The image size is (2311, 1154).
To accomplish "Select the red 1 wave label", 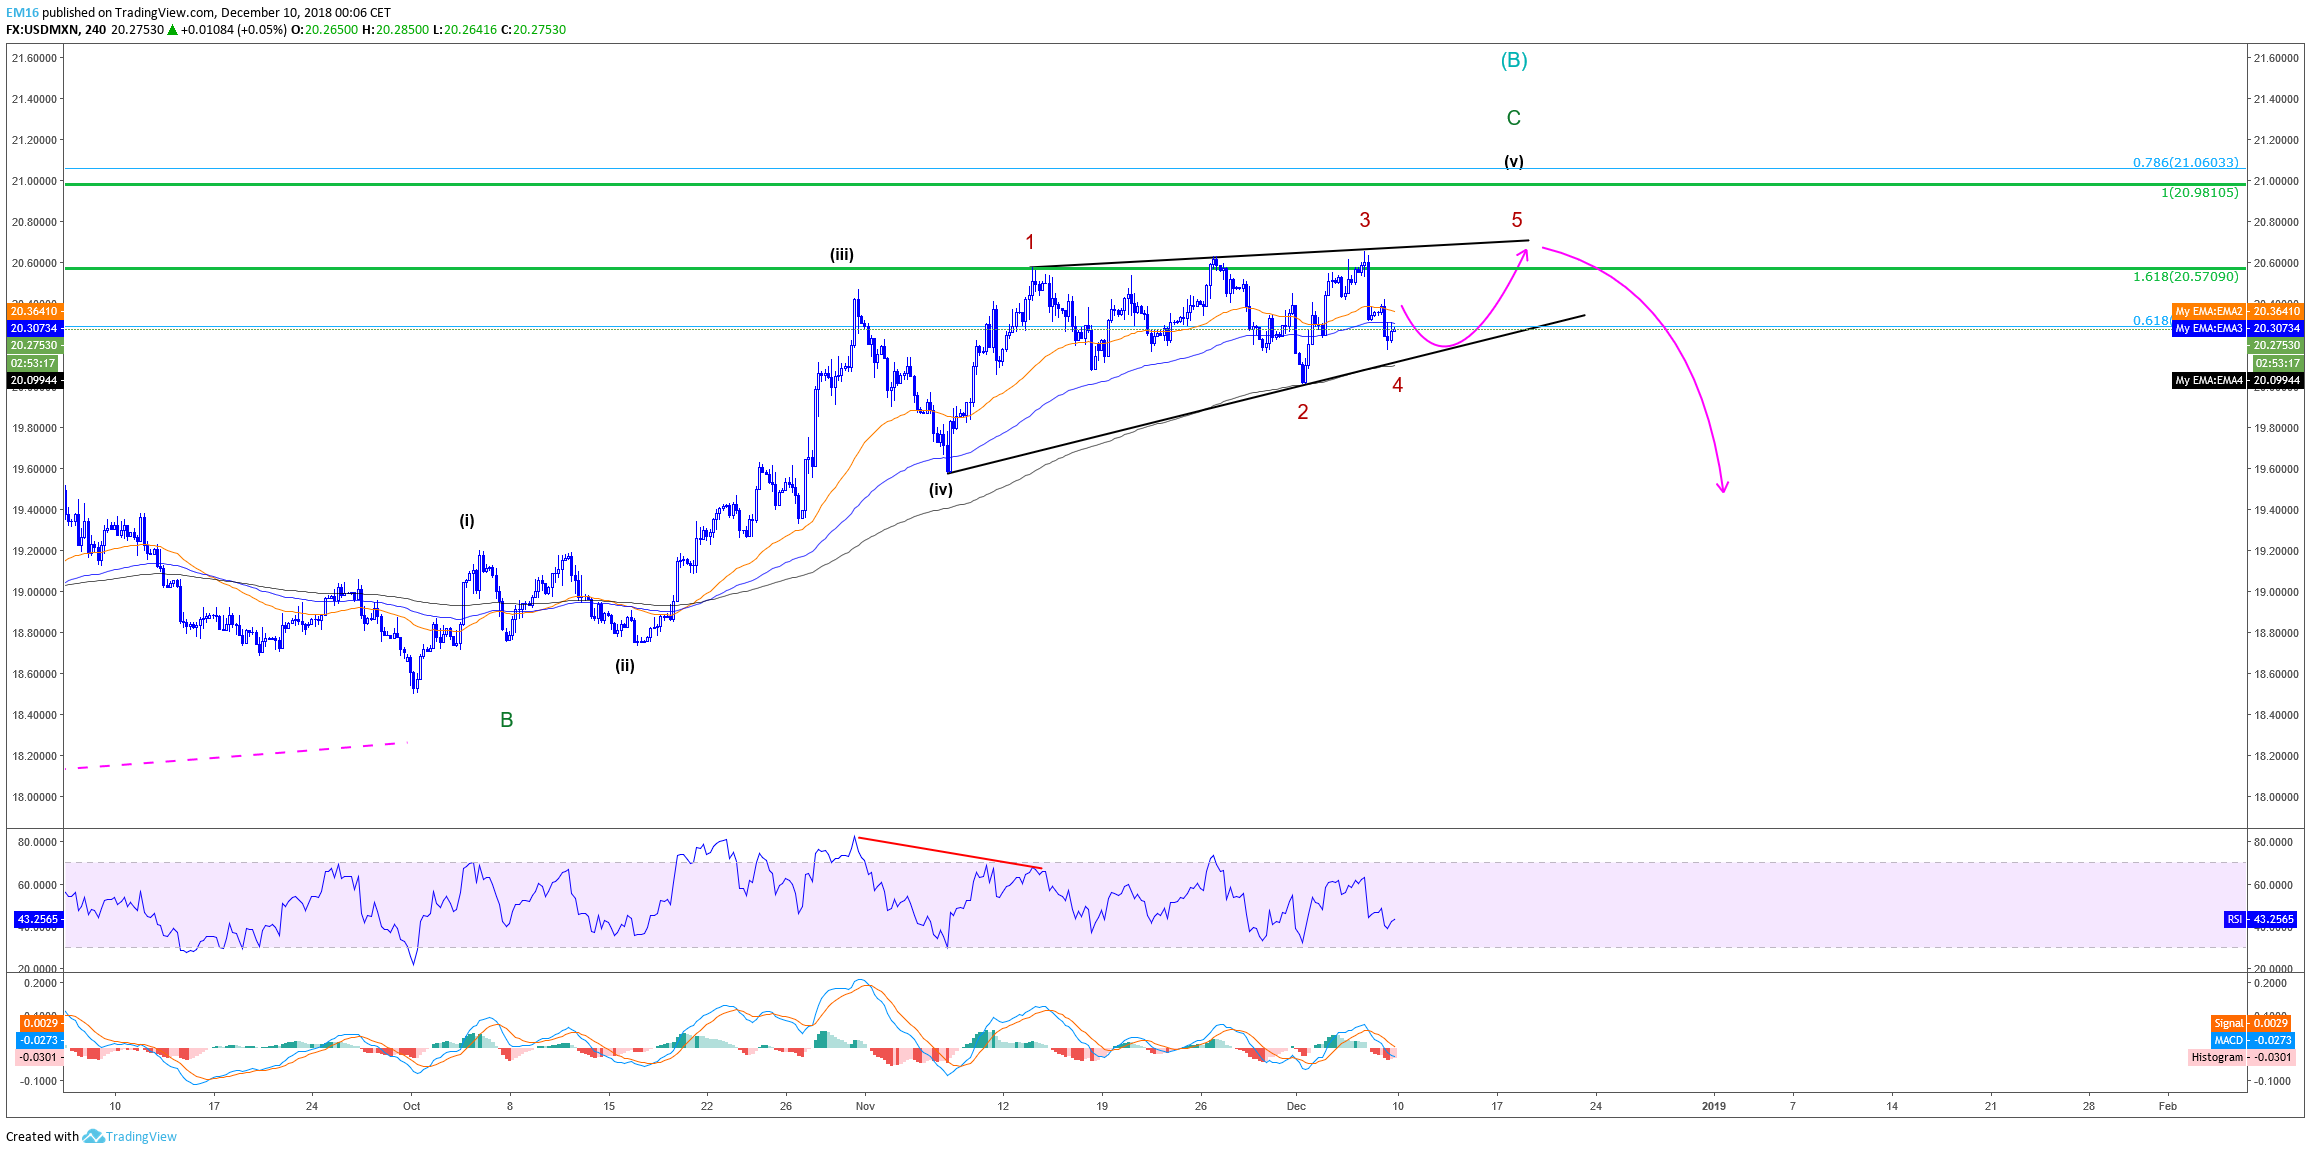I will click(x=1030, y=242).
